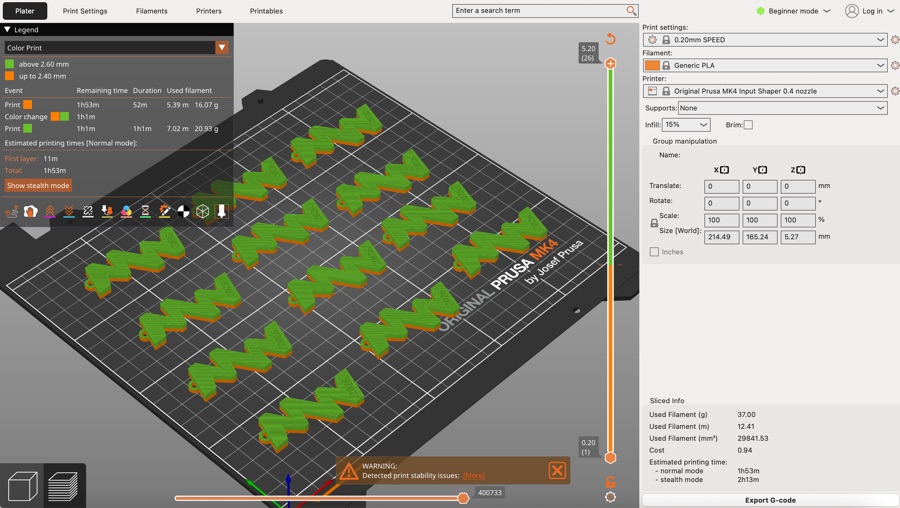The height and width of the screenshot is (508, 900).
Task: Click the horizontal moves slider thumb
Action: [463, 498]
